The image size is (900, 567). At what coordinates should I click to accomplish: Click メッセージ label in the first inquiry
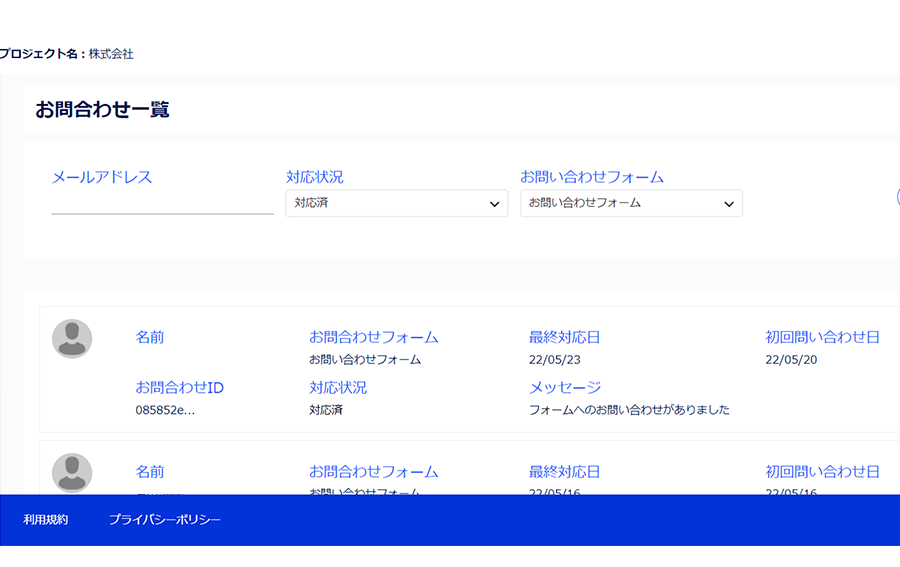point(565,388)
